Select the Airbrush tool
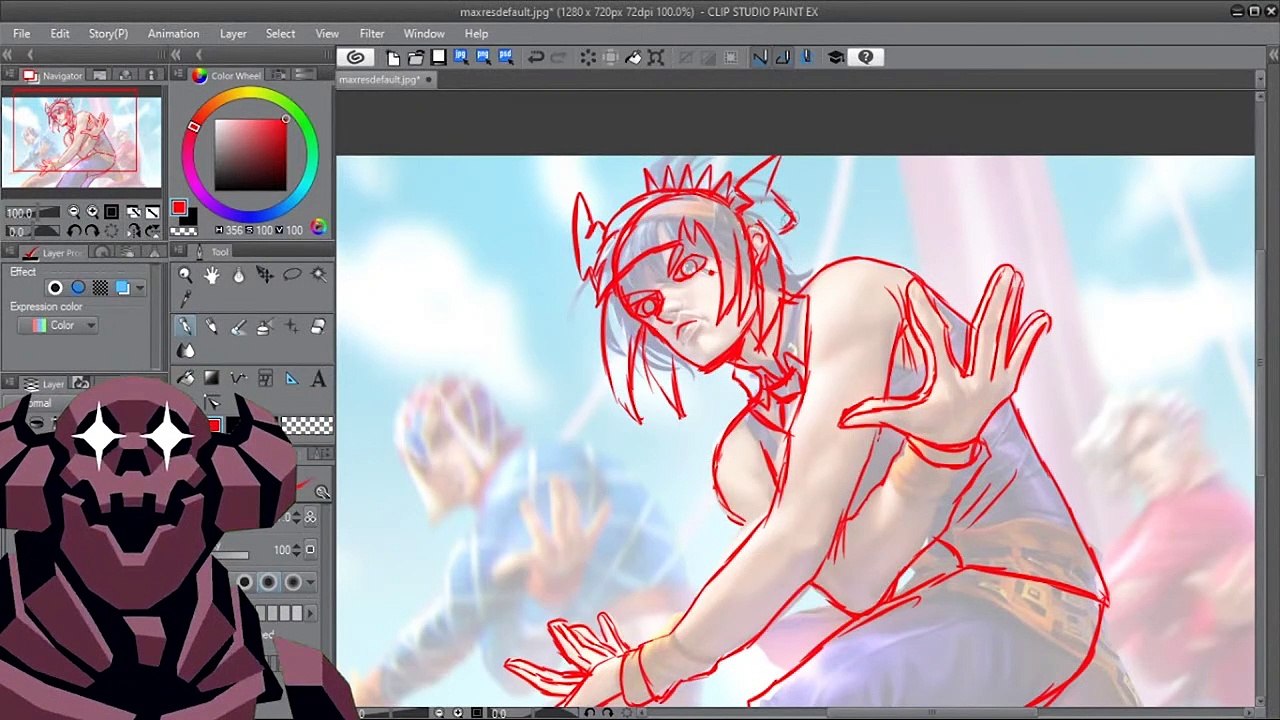The height and width of the screenshot is (720, 1280). point(265,326)
